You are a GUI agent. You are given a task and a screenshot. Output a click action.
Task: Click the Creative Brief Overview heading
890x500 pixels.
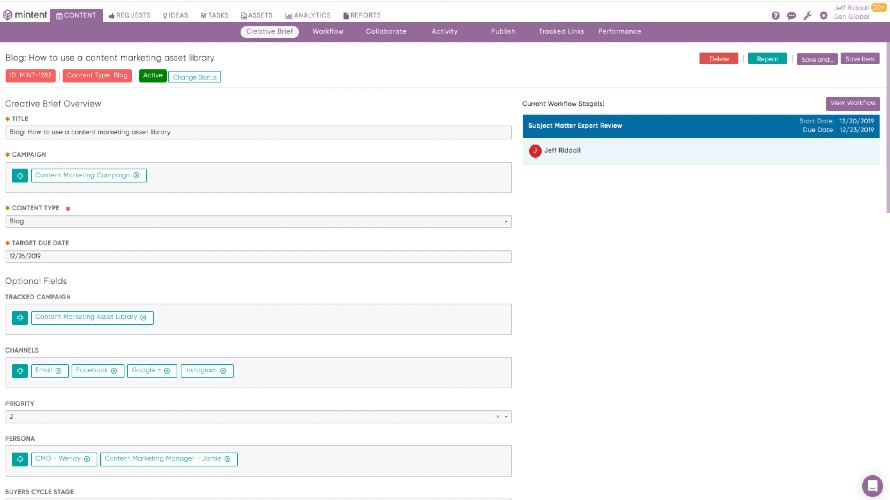coord(53,104)
